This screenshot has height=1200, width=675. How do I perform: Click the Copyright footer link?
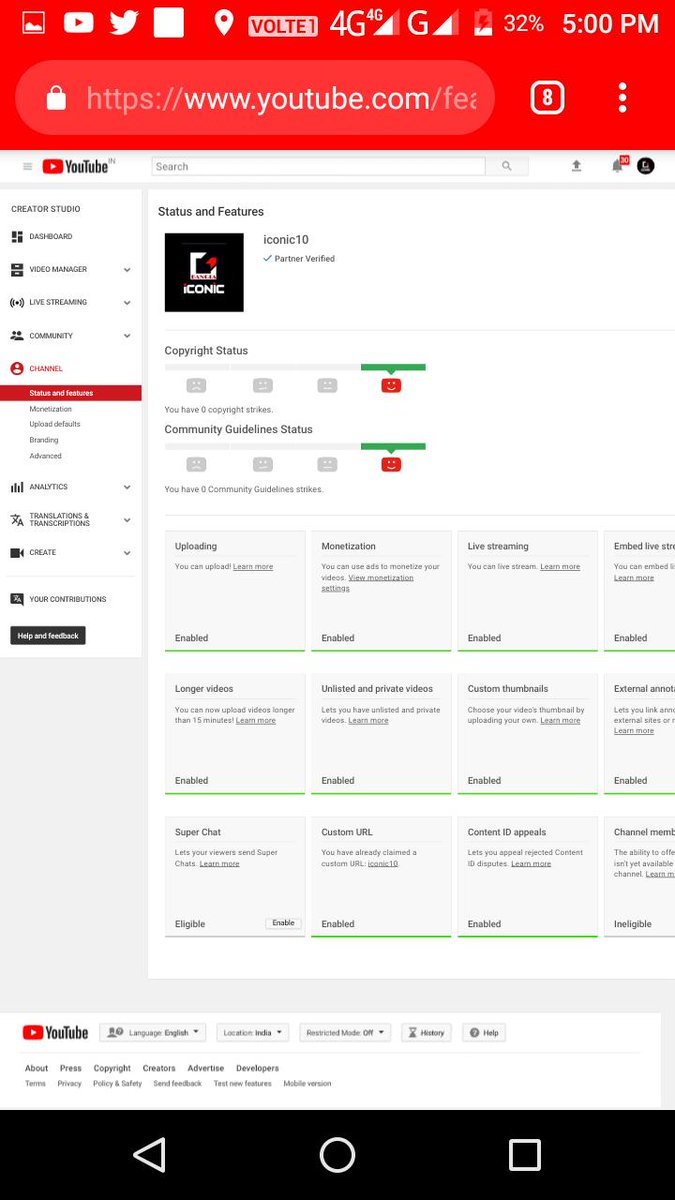[x=112, y=1068]
